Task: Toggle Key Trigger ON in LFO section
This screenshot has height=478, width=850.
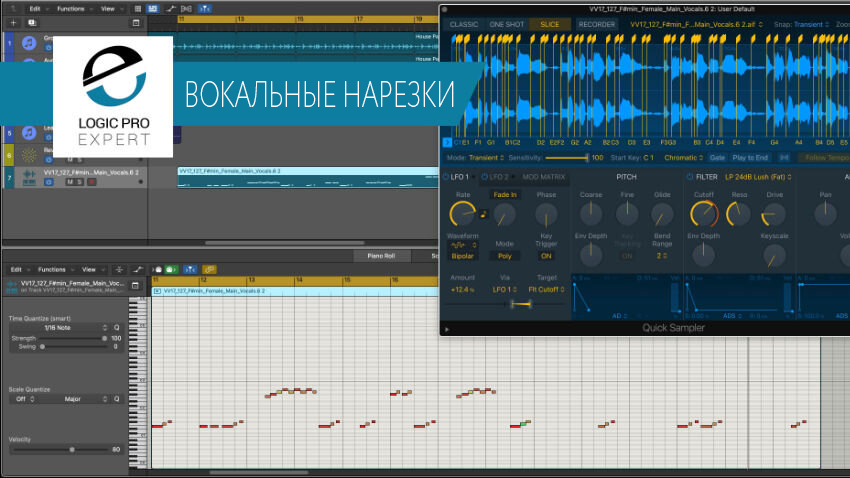Action: pyautogui.click(x=546, y=256)
